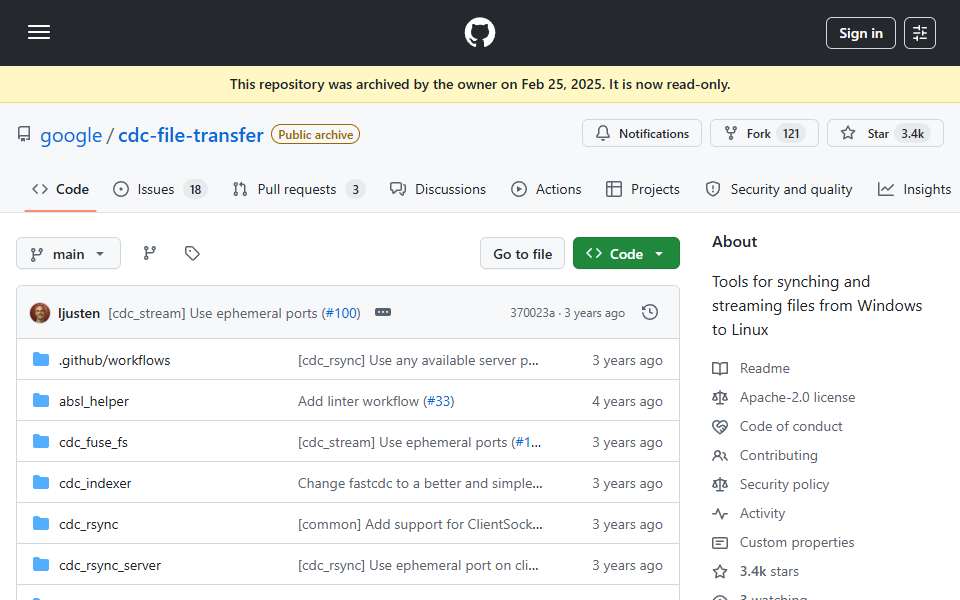Open the cdc_rsync folder
This screenshot has width=960, height=600.
[88, 525]
